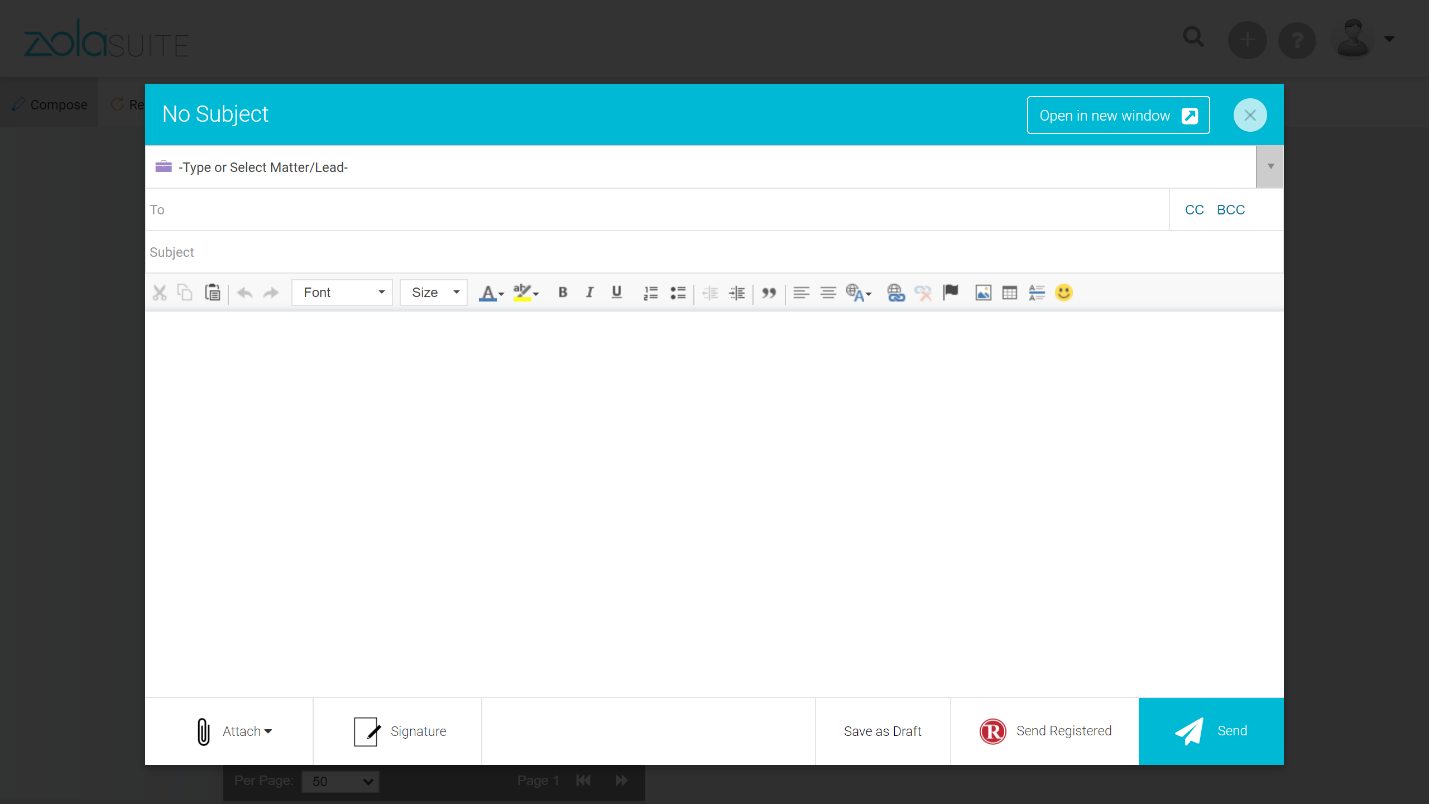Toggle italic formatting

(590, 293)
